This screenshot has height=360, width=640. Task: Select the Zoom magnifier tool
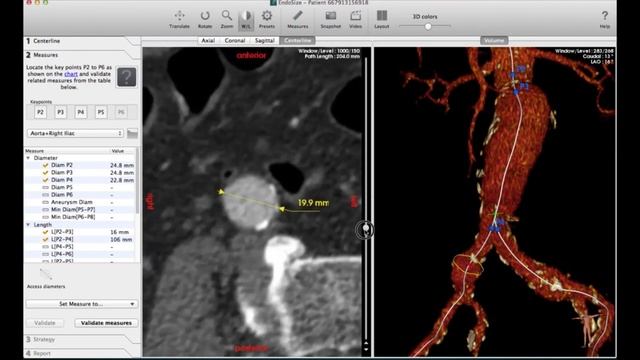click(x=227, y=19)
